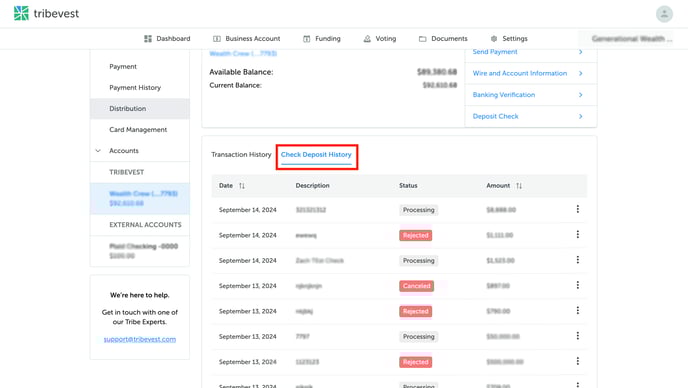688x388 pixels.
Task: Select the Check Deposit History tab
Action: pyautogui.click(x=316, y=154)
